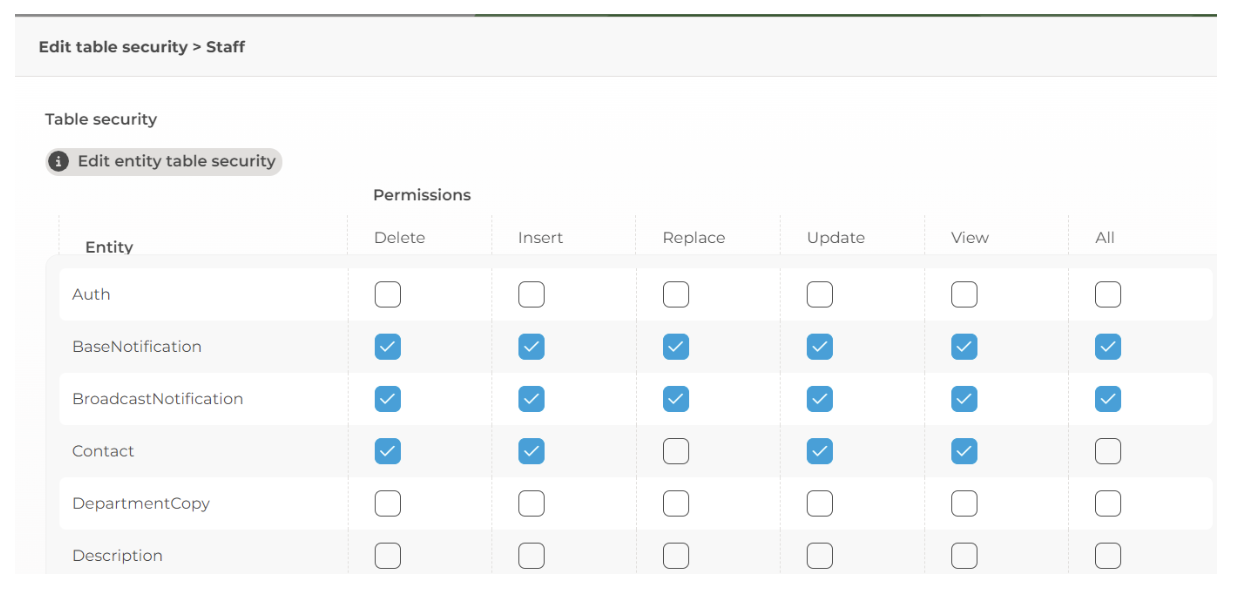This screenshot has width=1258, height=602.
Task: Select the BroadcastNotification entity name
Action: click(x=157, y=399)
